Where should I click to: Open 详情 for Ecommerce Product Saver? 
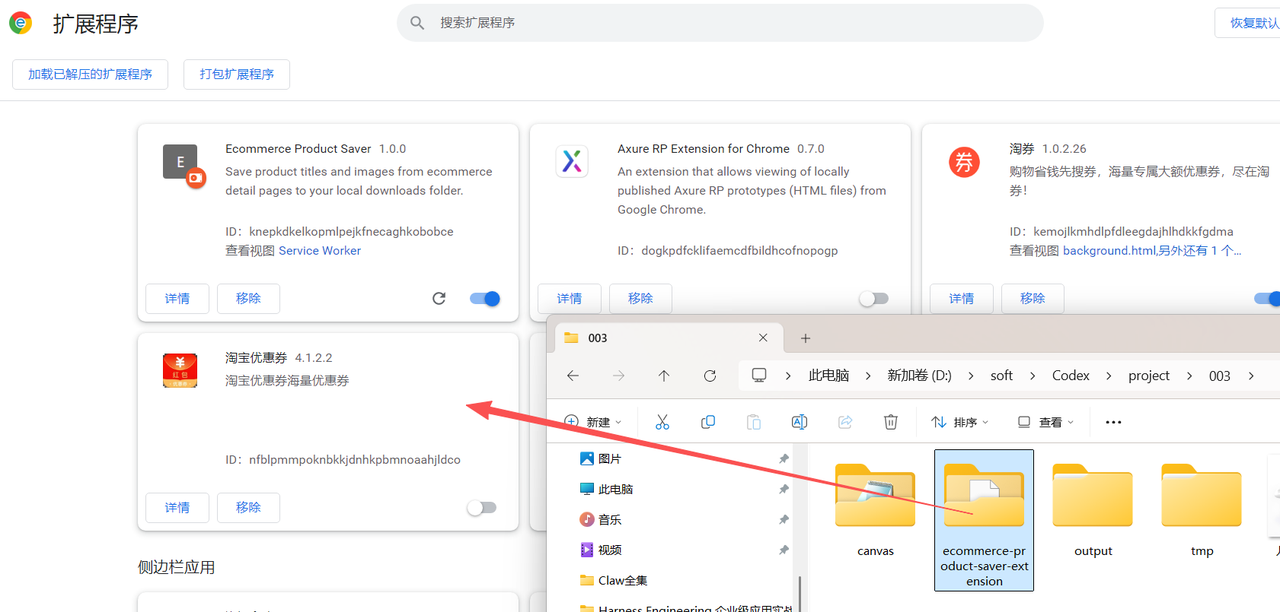click(x=177, y=298)
